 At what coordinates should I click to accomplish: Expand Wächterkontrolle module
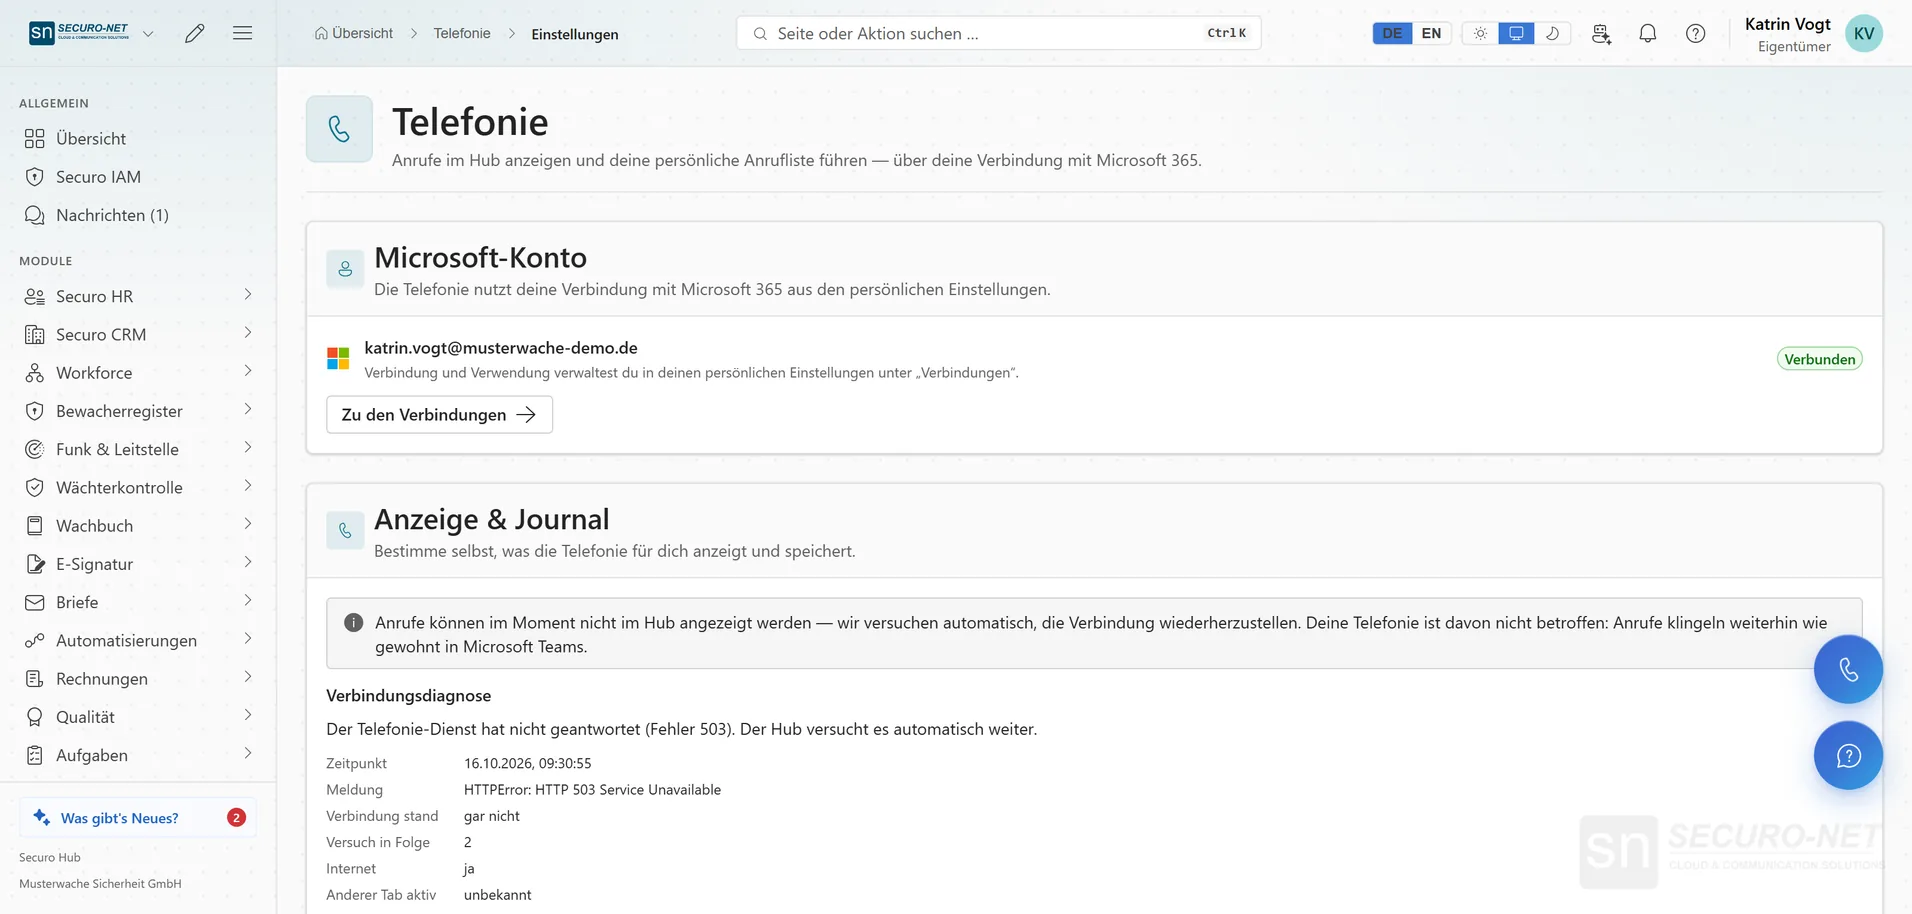coord(248,486)
